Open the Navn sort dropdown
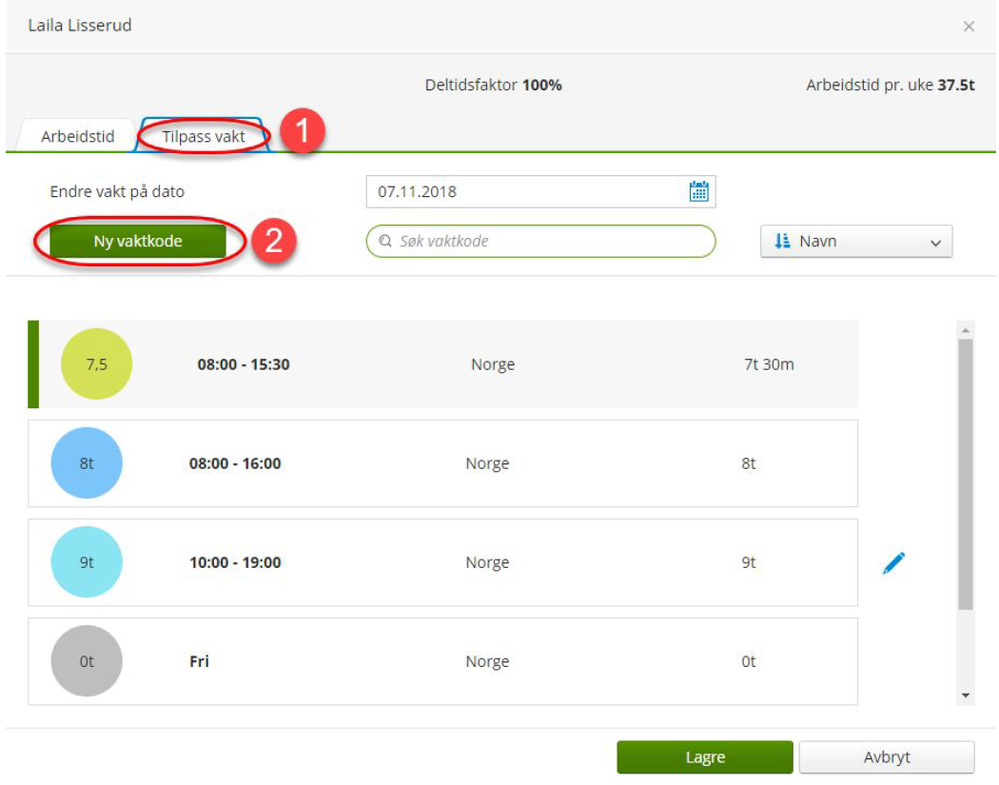The width and height of the screenshot is (999, 785). [x=856, y=241]
